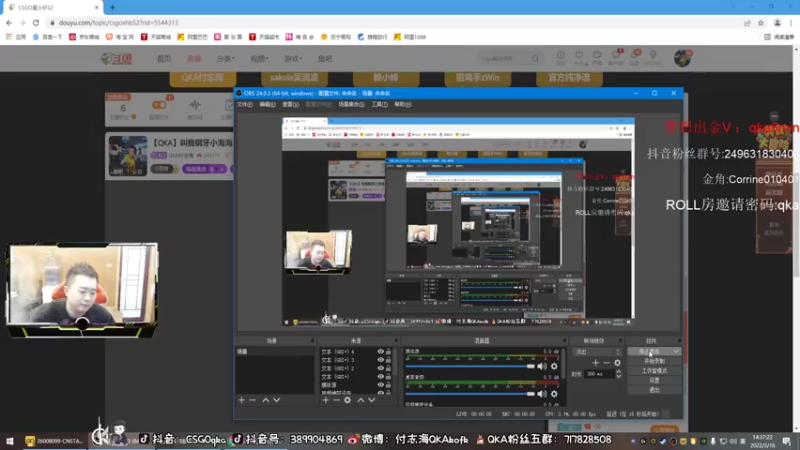800x450 pixels.
Task: Click 工作室模式 button in OBS
Action: click(x=654, y=371)
